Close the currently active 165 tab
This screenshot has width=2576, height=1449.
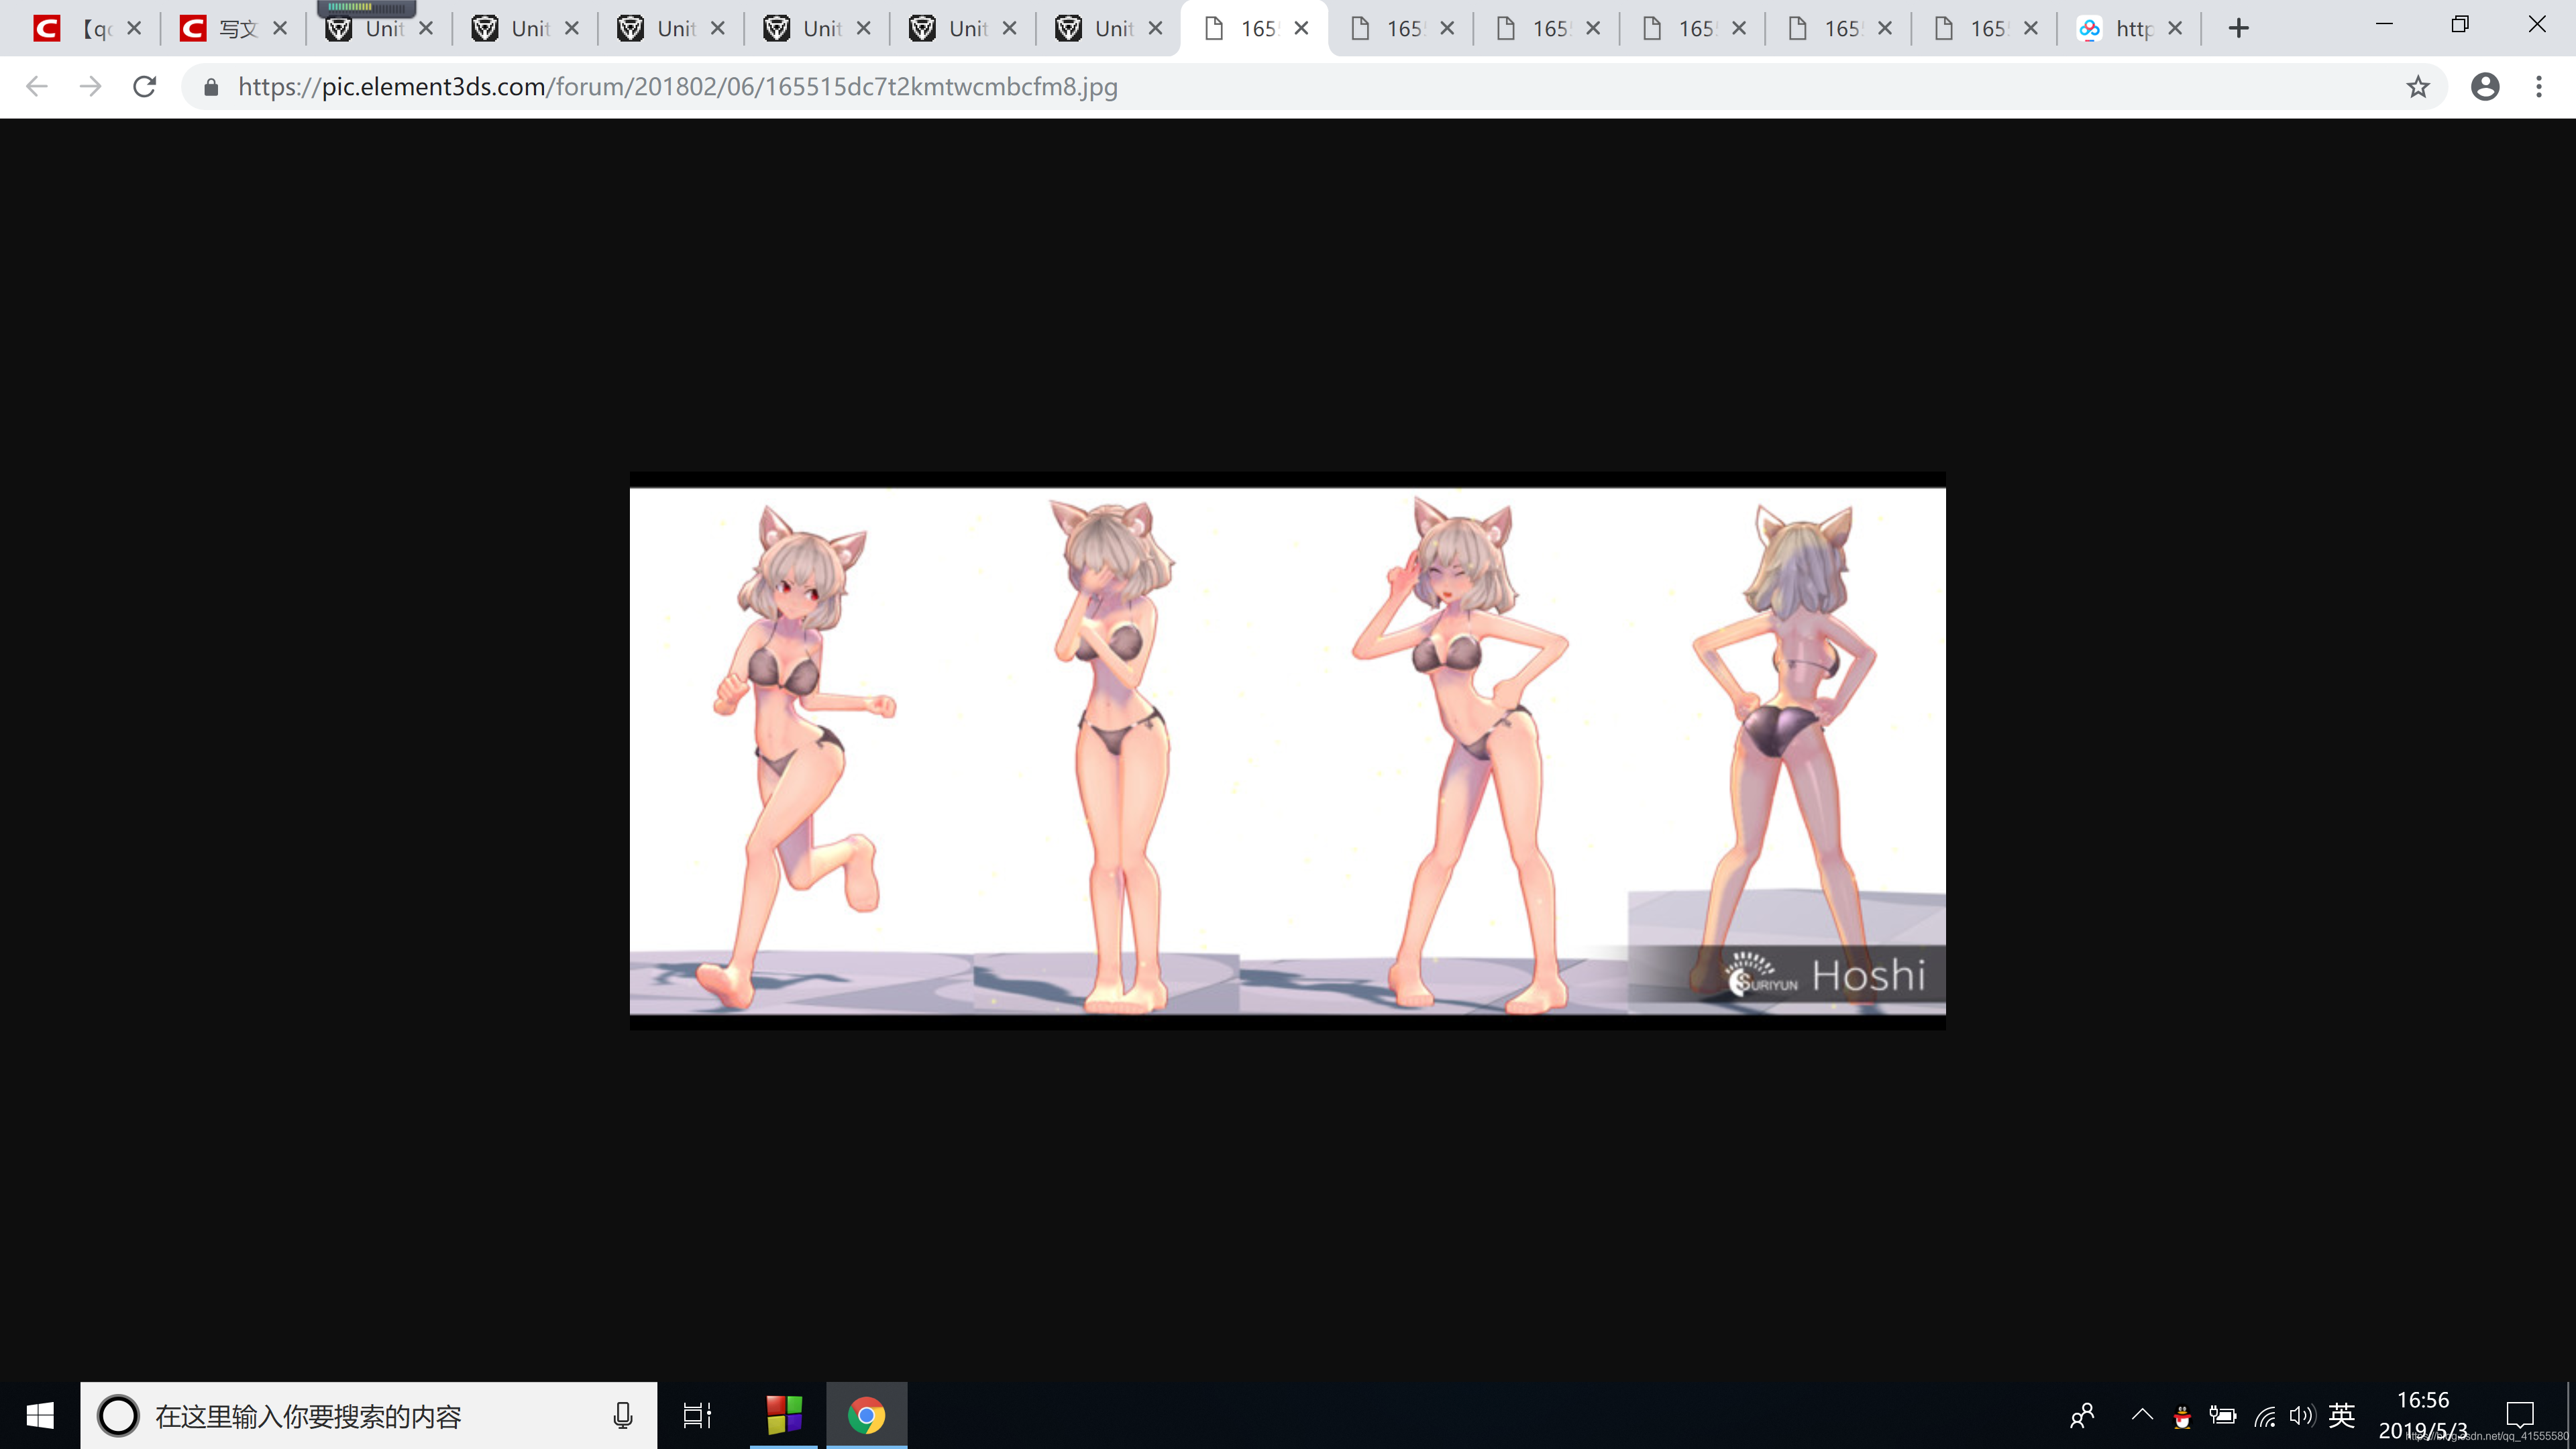(1301, 28)
